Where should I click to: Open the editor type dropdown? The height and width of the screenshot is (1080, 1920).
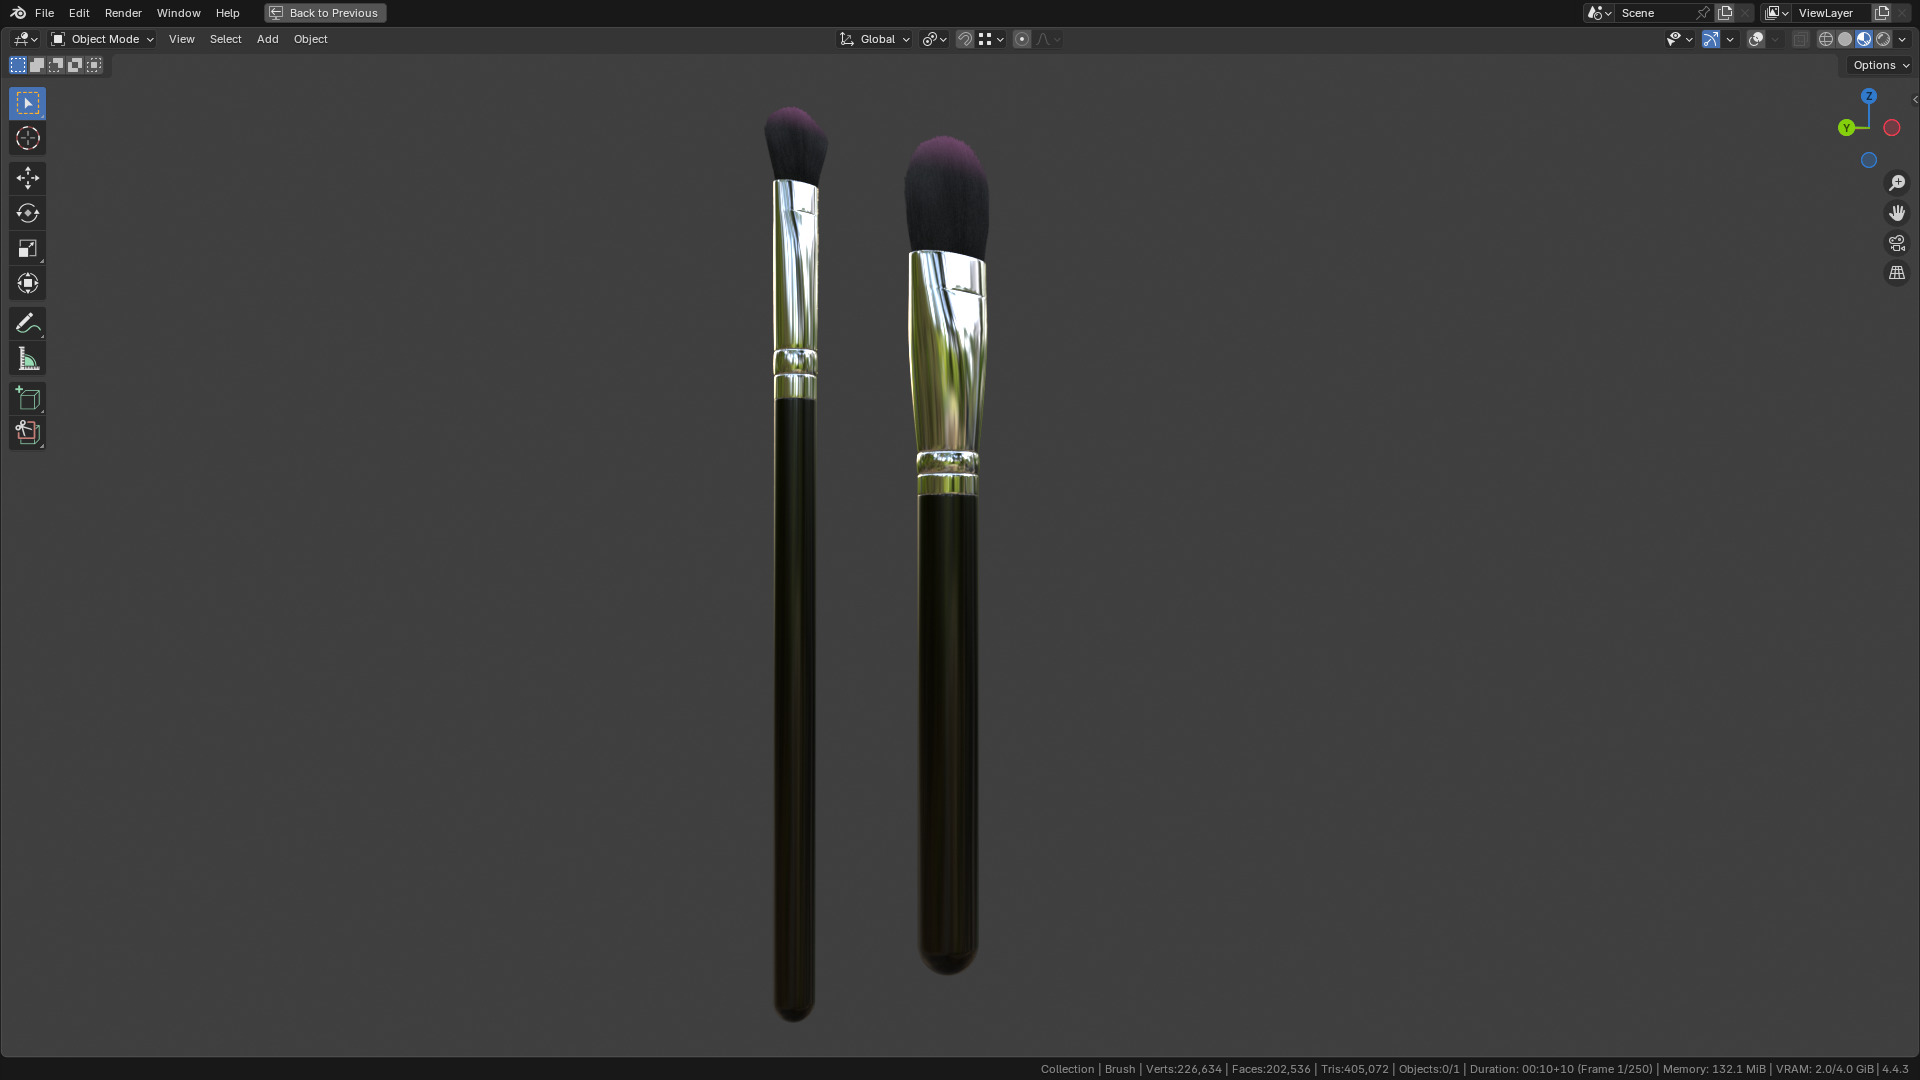(x=25, y=39)
